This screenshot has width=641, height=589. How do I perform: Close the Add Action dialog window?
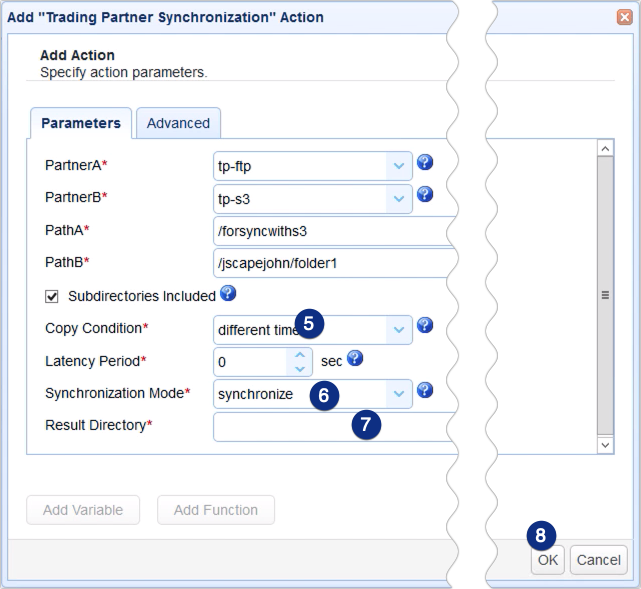coord(624,17)
